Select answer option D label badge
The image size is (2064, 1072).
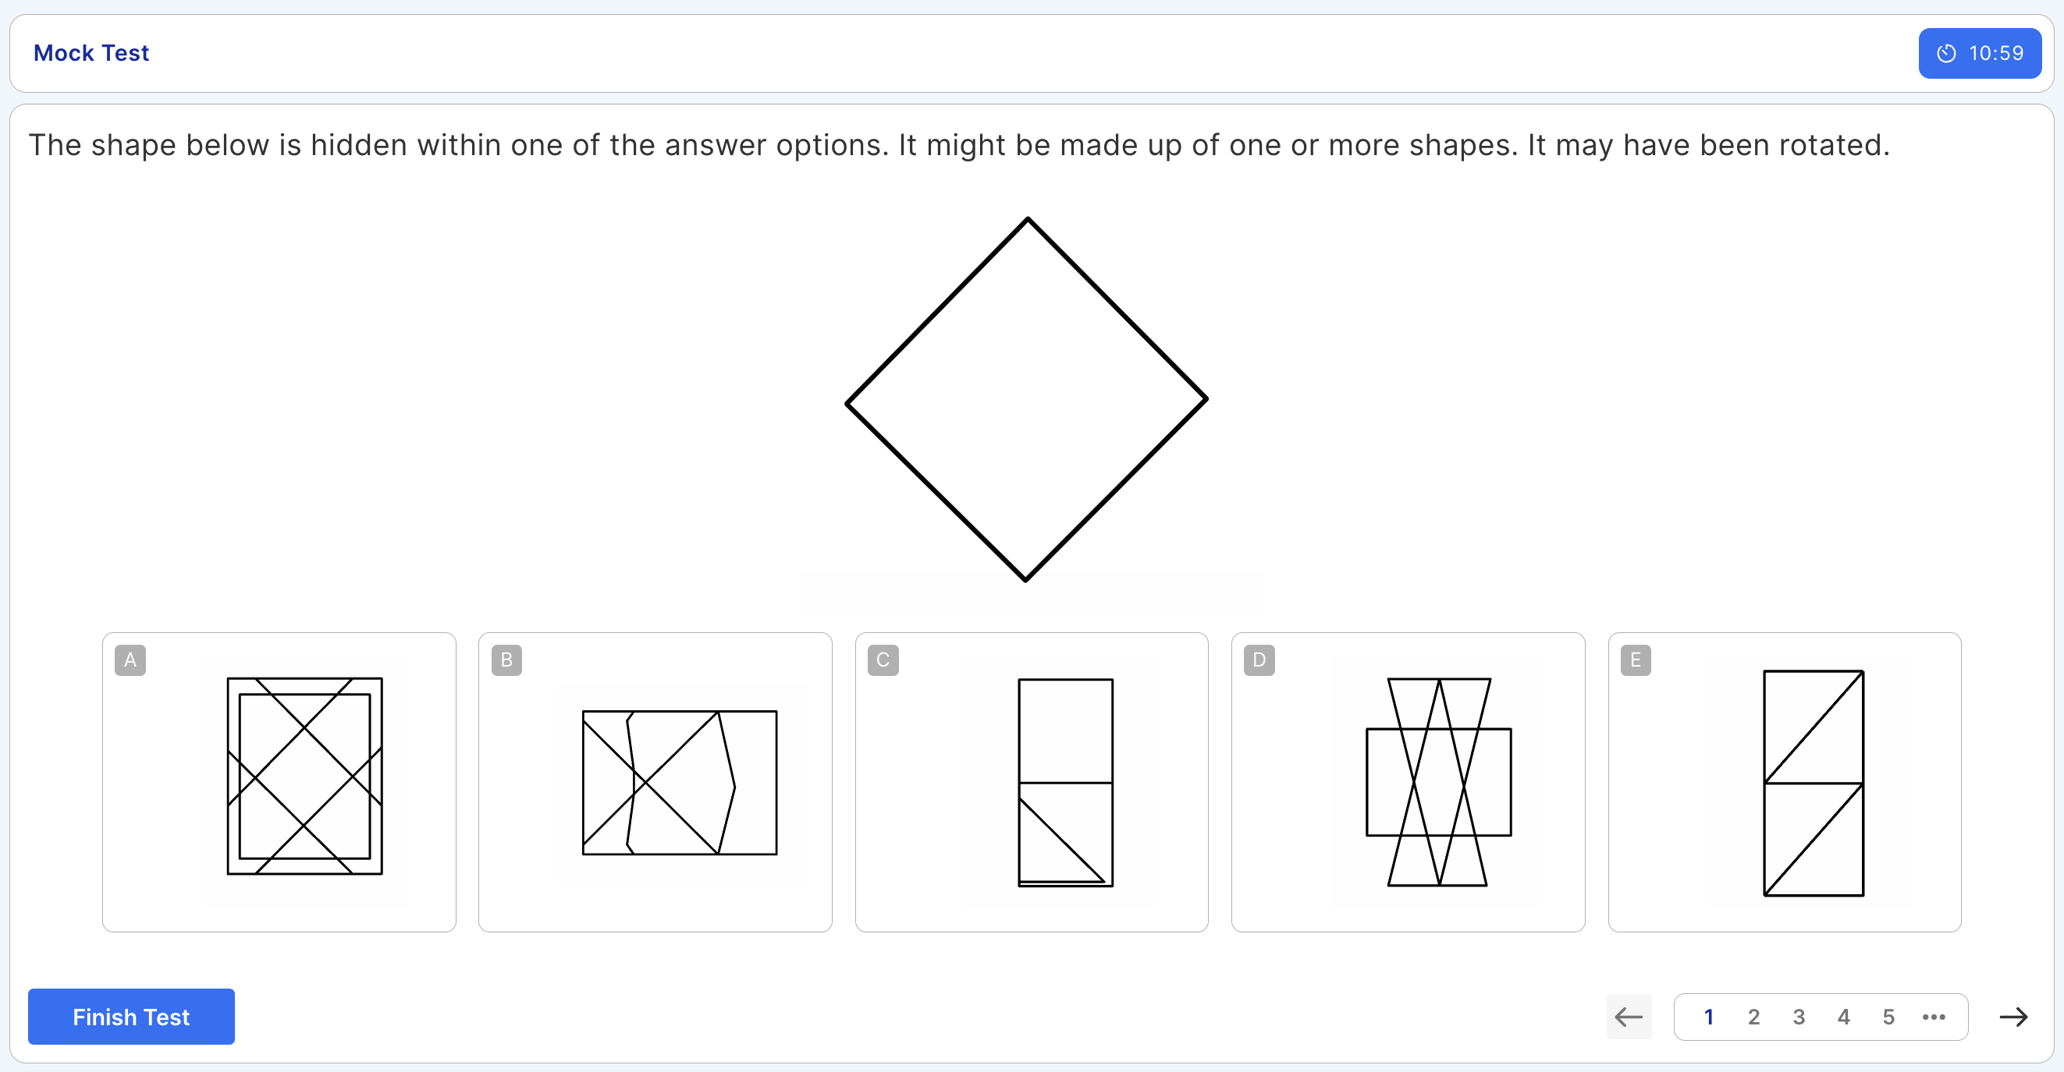(1259, 660)
